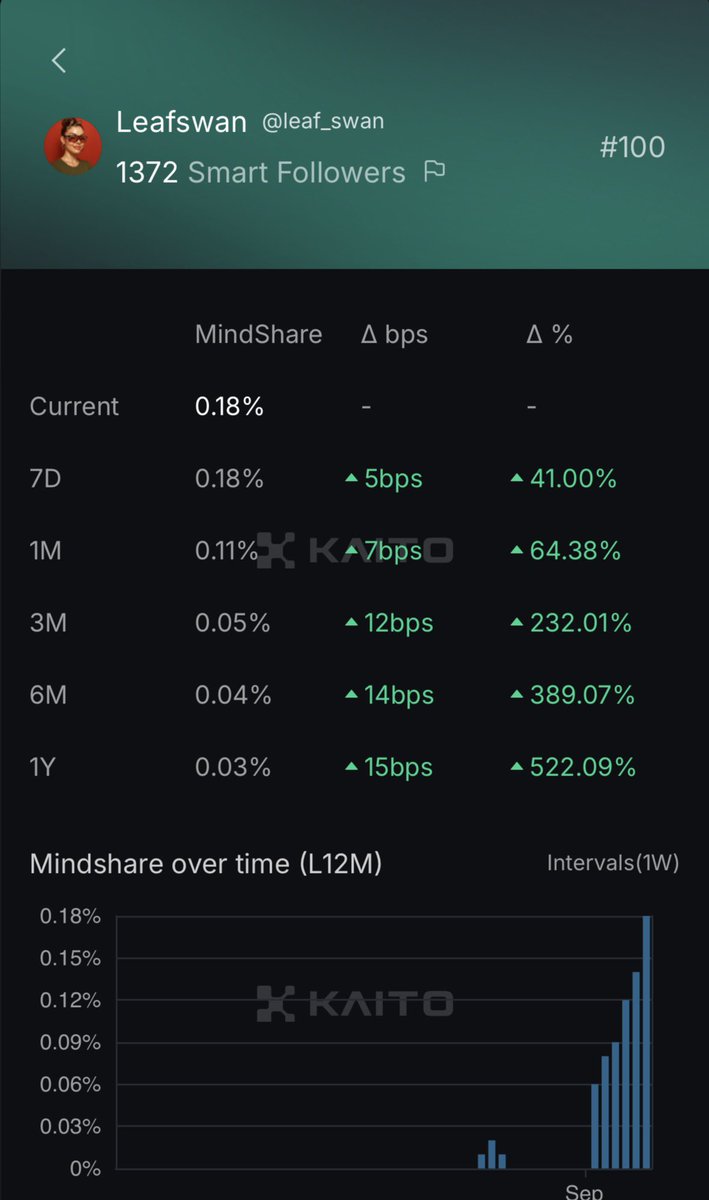The height and width of the screenshot is (1200, 709).
Task: Click the green up arrow beside 5bps
Action: click(351, 479)
